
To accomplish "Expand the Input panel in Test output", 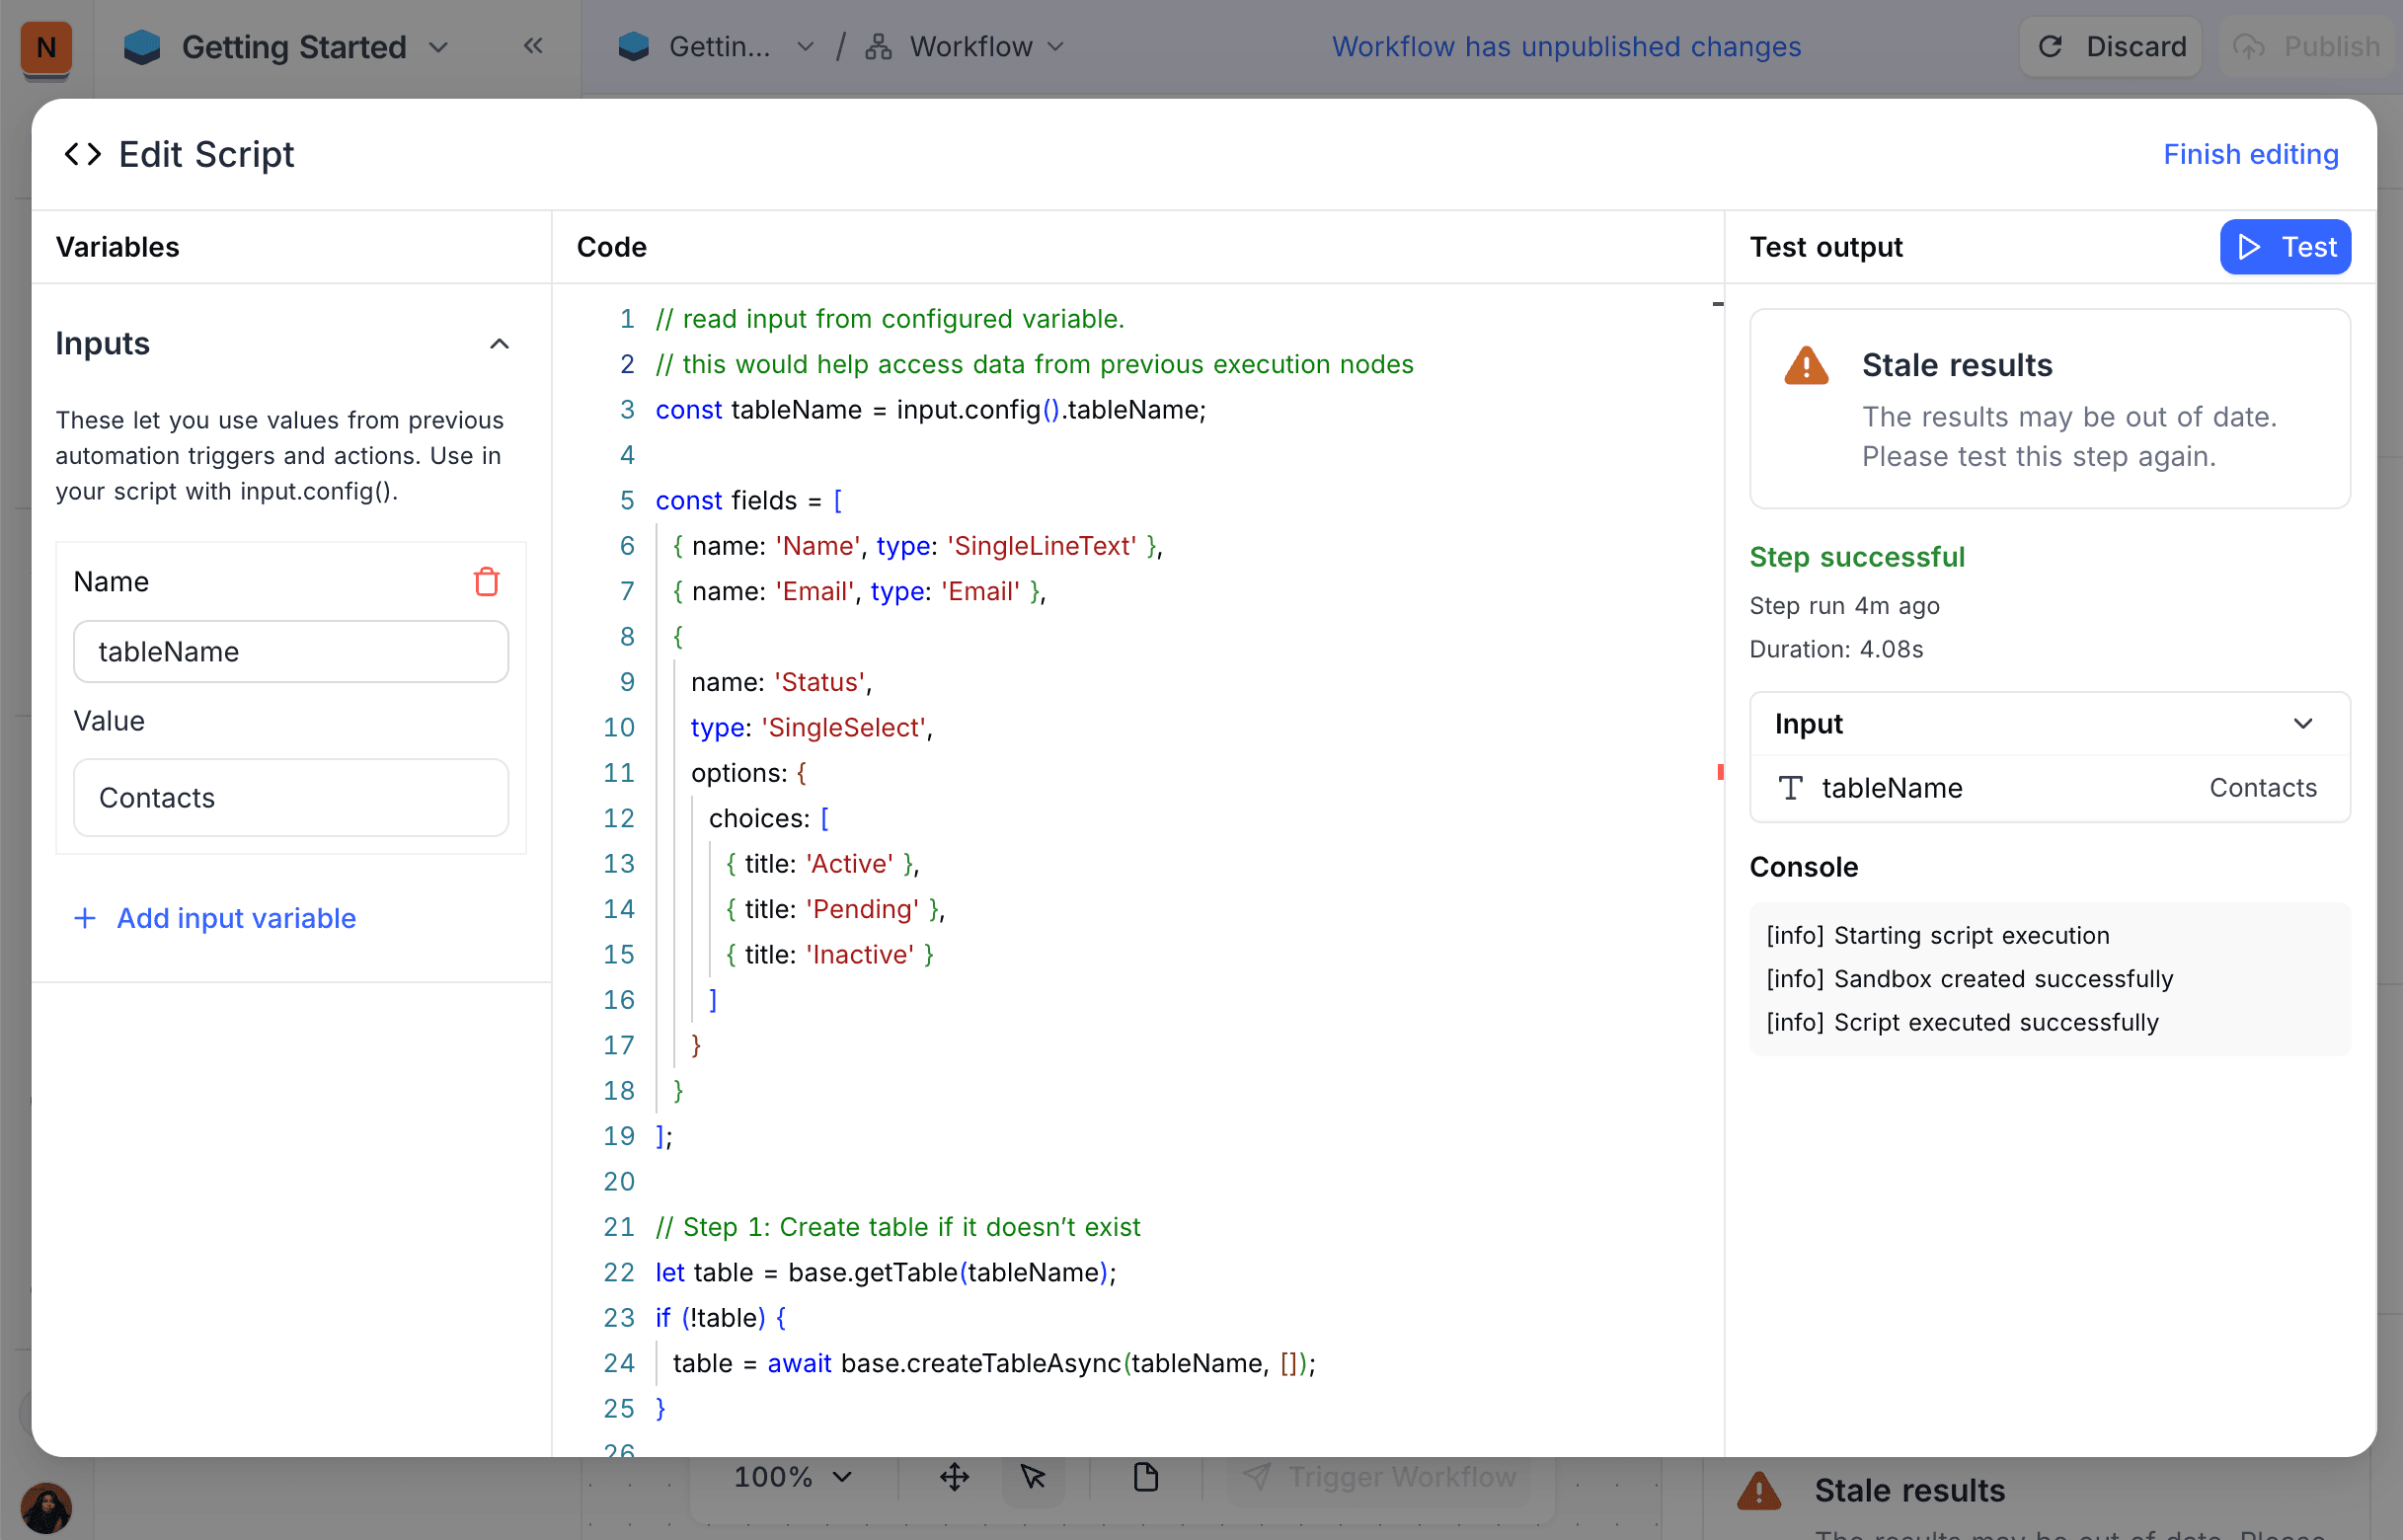I will [2305, 723].
